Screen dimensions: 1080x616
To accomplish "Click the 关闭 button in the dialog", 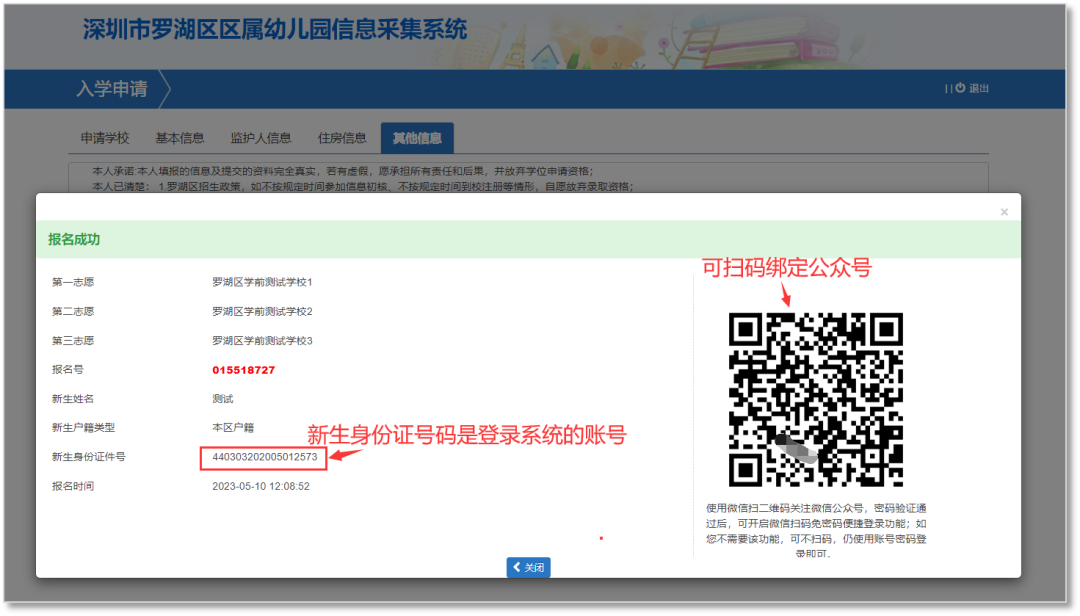I will click(528, 567).
